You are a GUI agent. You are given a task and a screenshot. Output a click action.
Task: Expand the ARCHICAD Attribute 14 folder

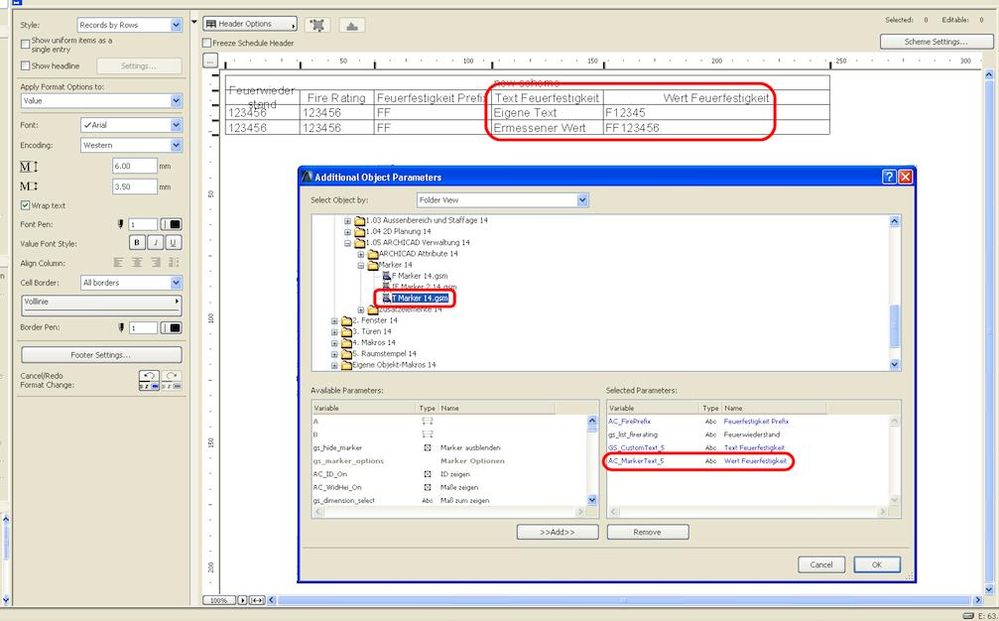361,253
